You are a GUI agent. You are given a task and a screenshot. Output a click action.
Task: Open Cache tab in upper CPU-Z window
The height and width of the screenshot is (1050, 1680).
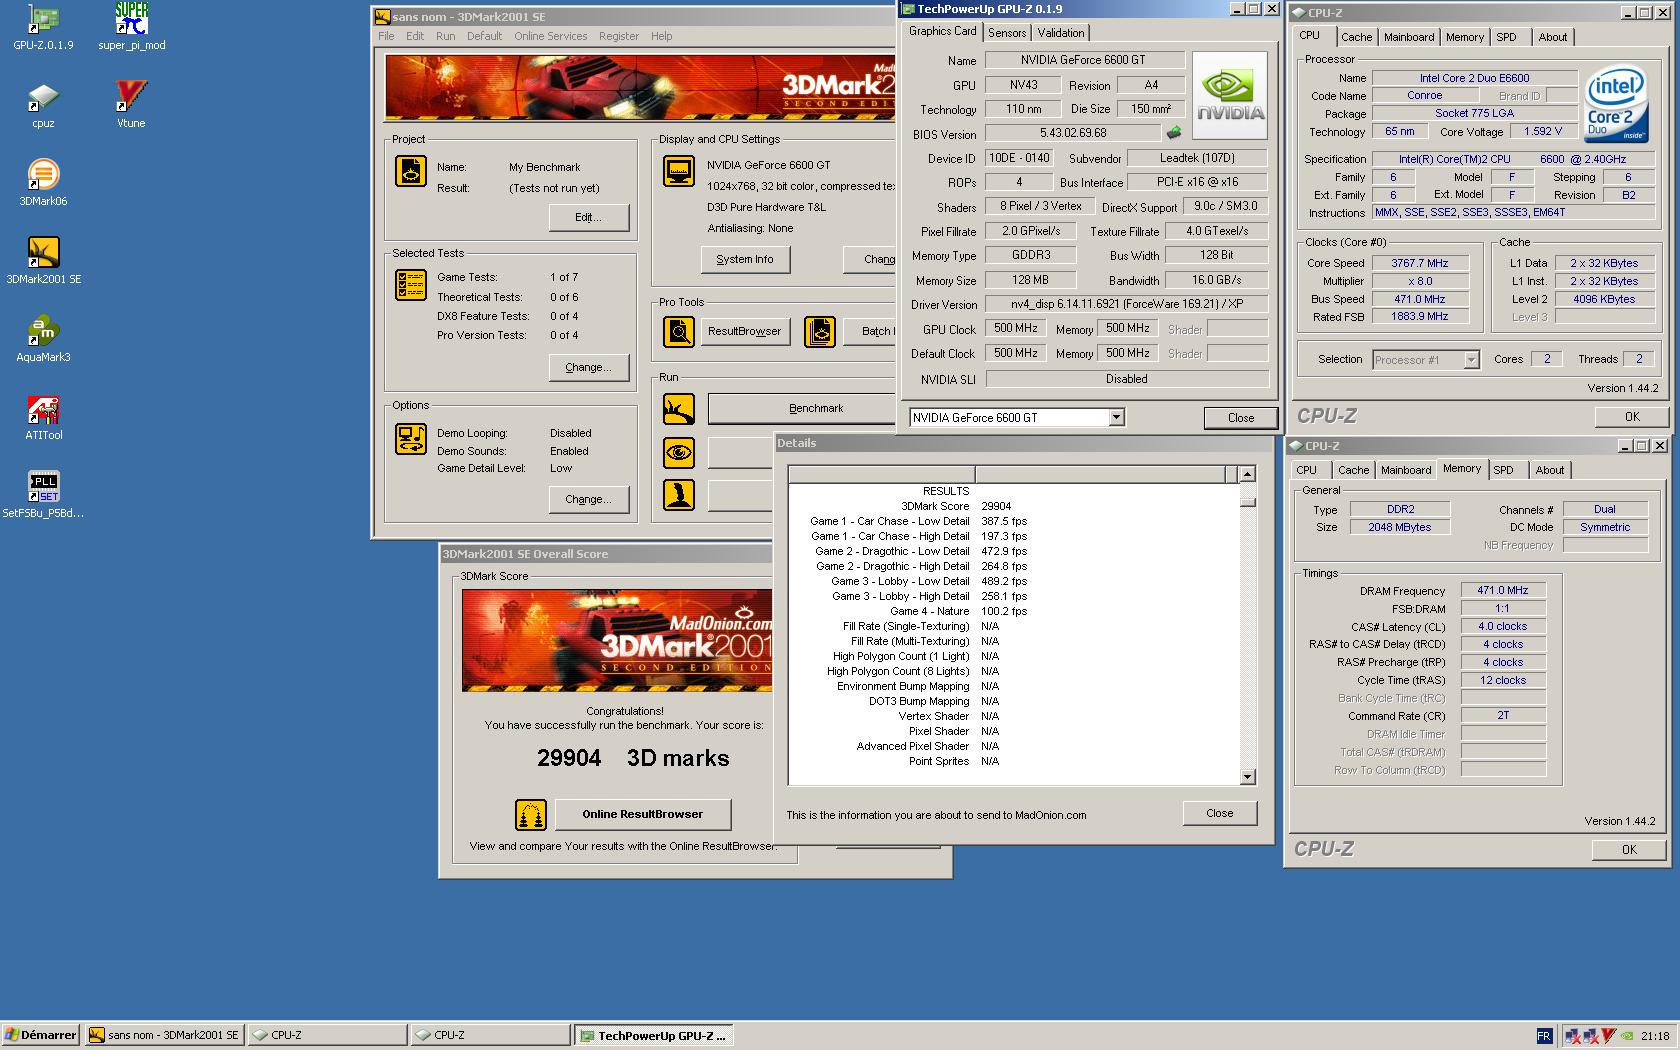(1356, 37)
